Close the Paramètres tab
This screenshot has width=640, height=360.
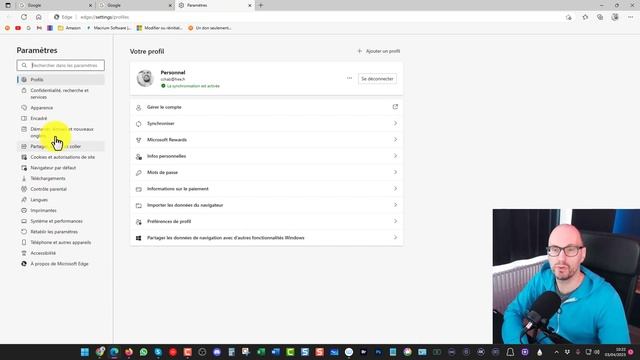coord(250,5)
